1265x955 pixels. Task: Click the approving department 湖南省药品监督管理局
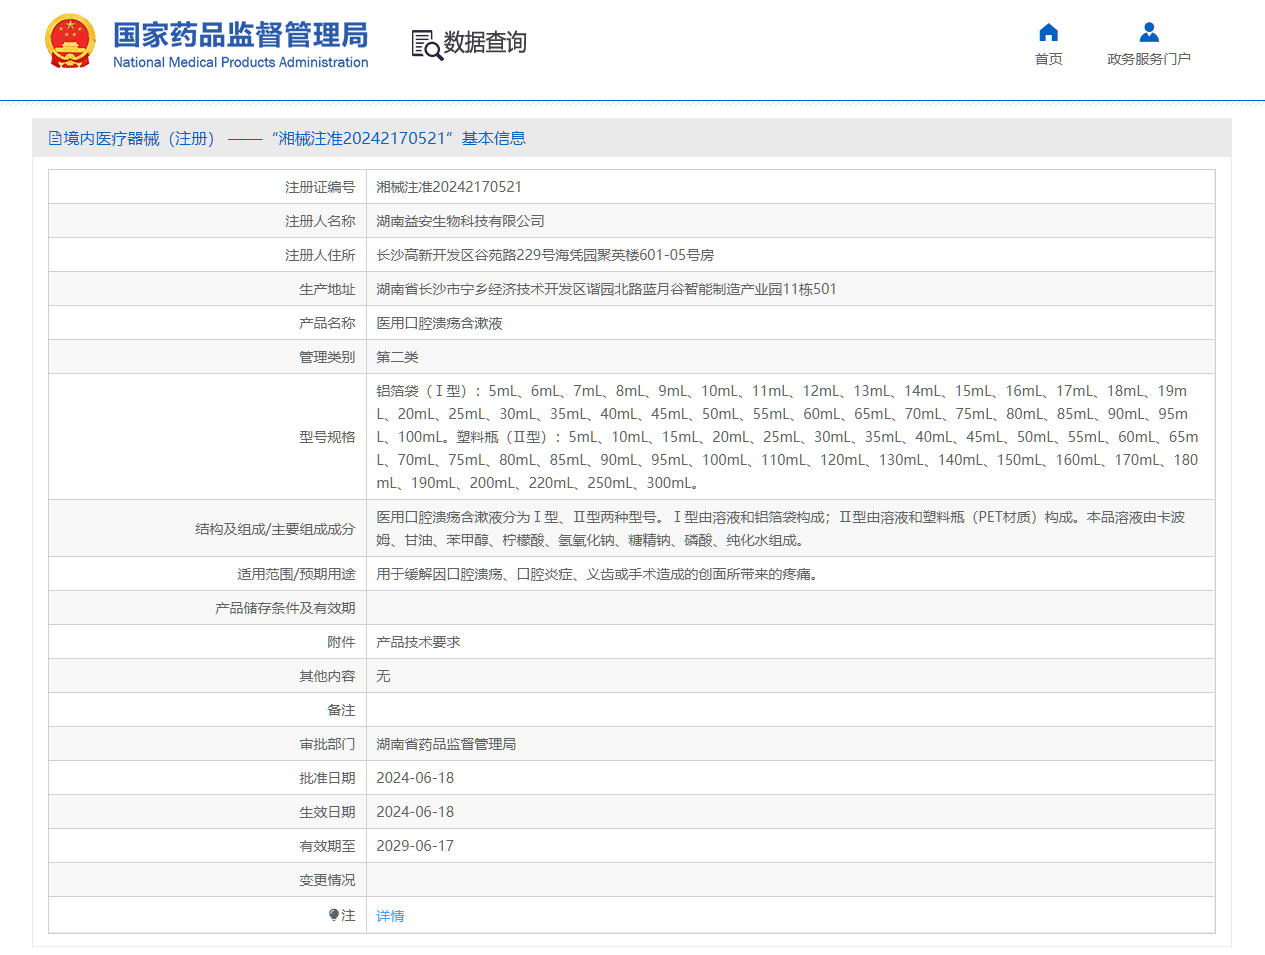coord(446,744)
